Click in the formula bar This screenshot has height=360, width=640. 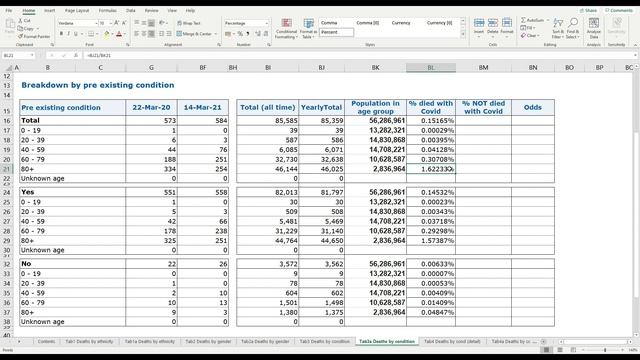pyautogui.click(x=359, y=55)
